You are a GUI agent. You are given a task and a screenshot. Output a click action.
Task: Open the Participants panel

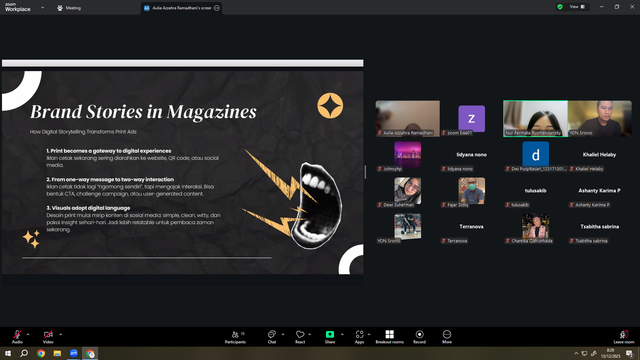(236, 337)
